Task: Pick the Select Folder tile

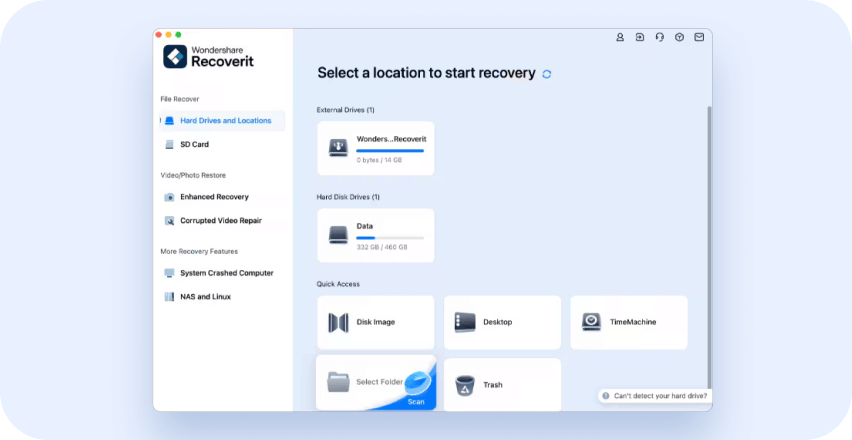Action: click(376, 382)
